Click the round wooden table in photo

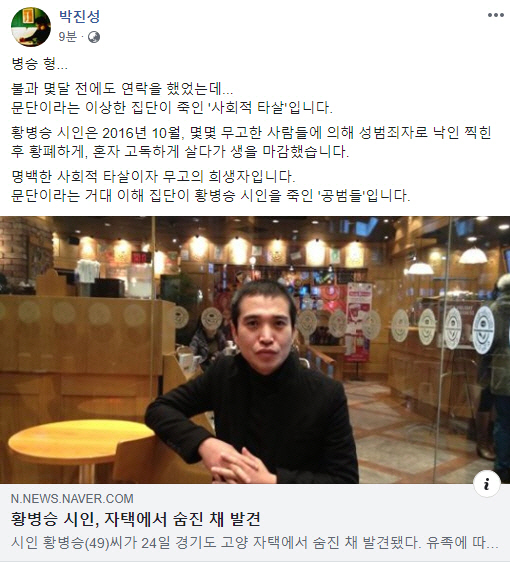(x=76, y=442)
